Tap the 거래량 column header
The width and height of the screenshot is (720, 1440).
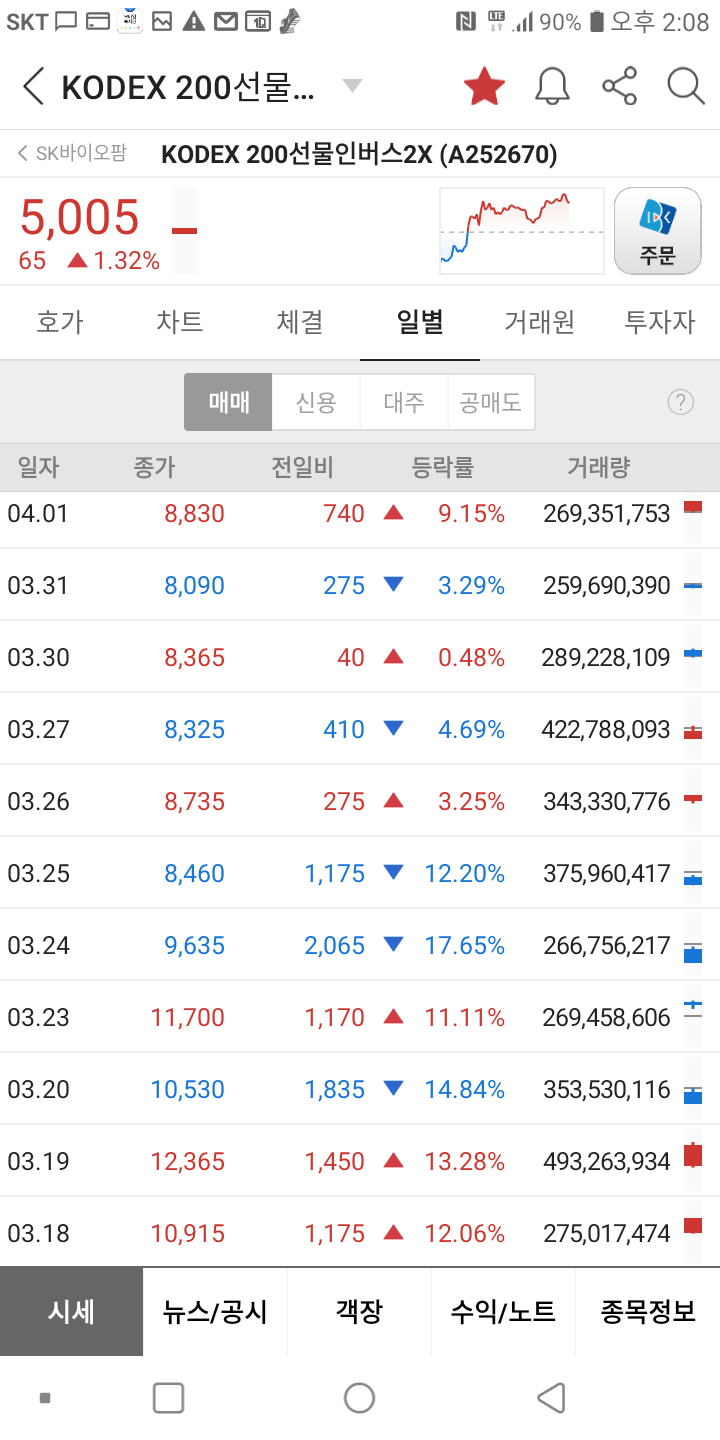(x=598, y=467)
